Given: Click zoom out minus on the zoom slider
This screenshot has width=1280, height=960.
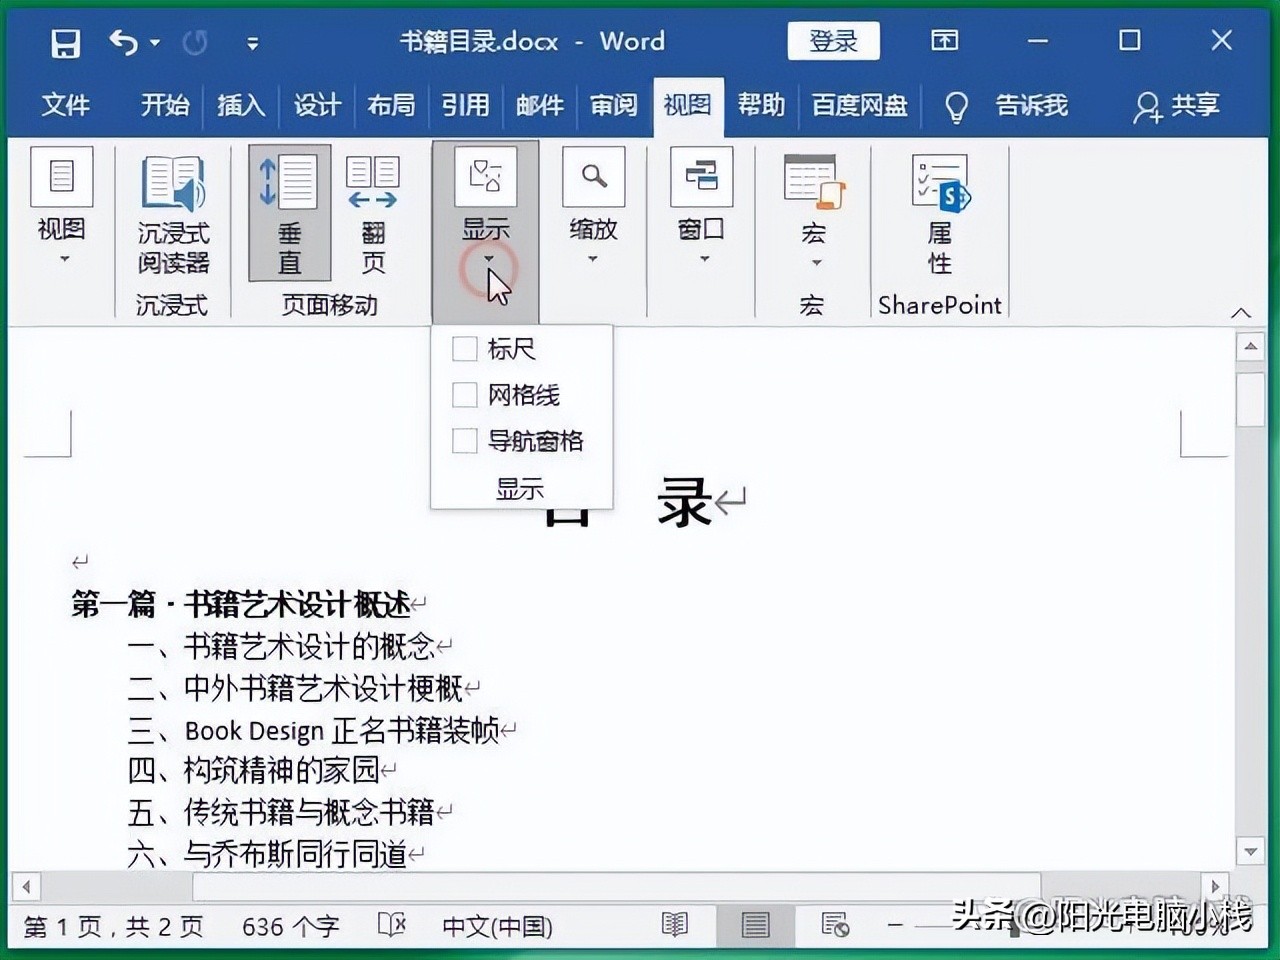Looking at the screenshot, I should [x=893, y=927].
